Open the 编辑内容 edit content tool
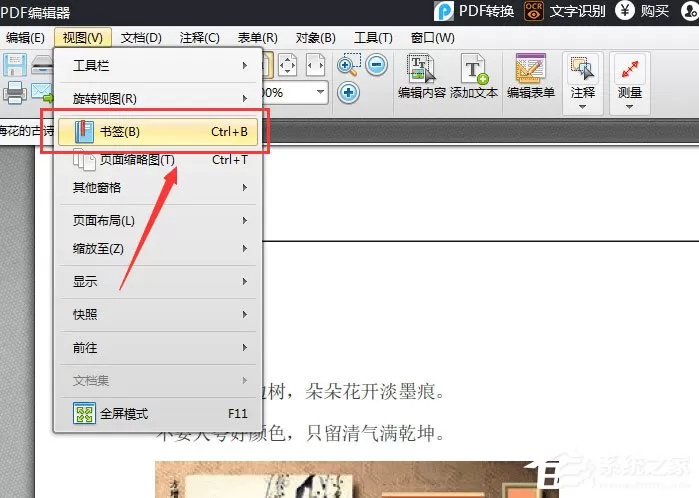The height and width of the screenshot is (498, 699). [421, 76]
